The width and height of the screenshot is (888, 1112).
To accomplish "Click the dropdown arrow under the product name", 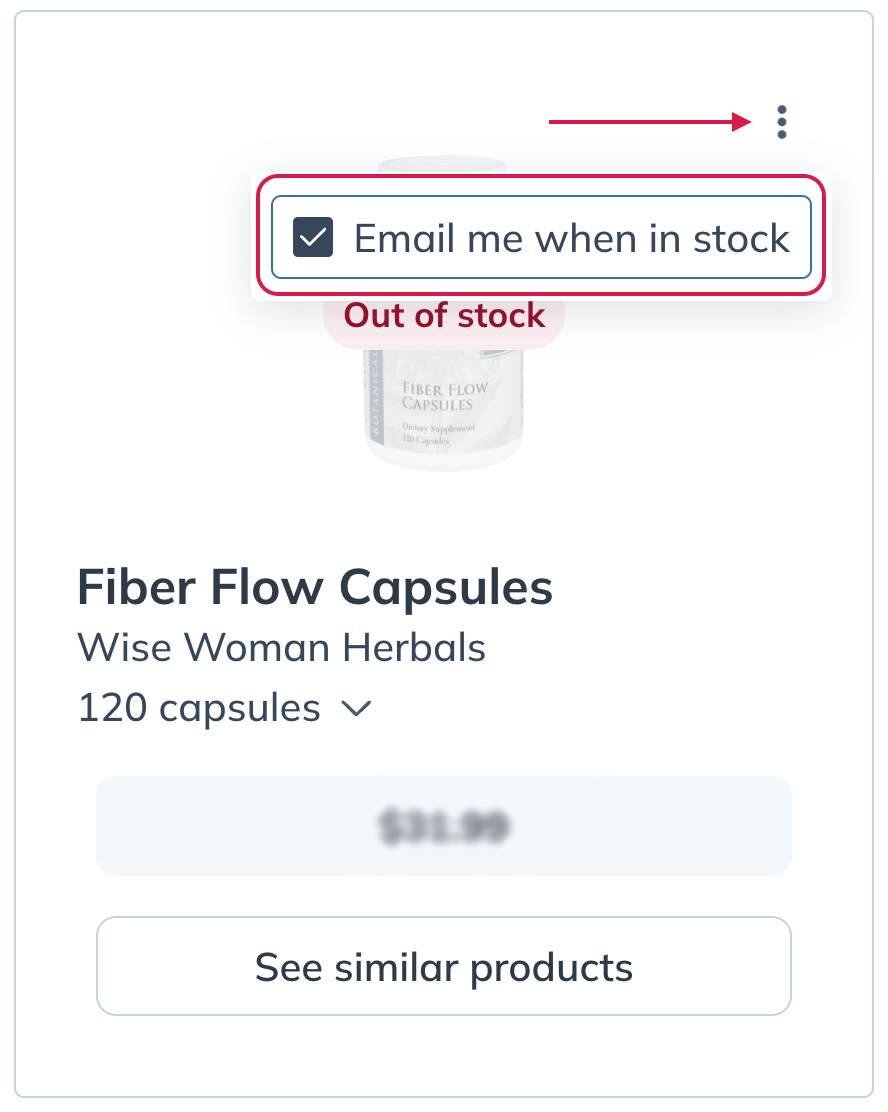I will (356, 708).
